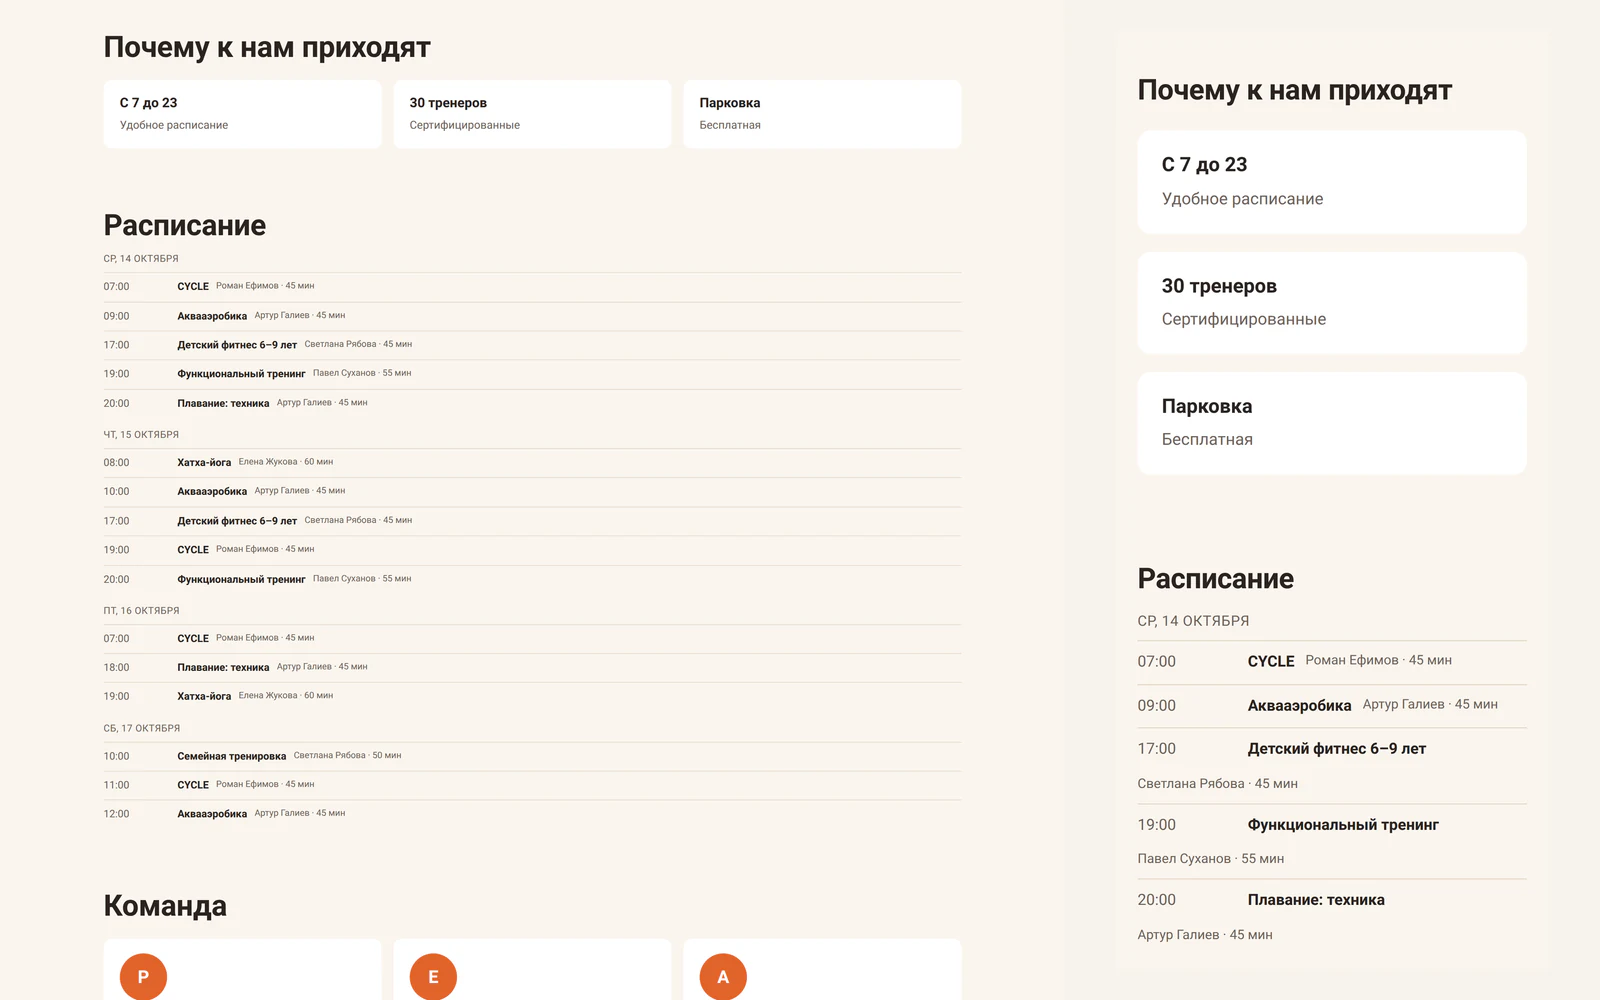This screenshot has height=1000, width=1600.
Task: Select 'СР, 14 ОКТЯБРЯ' label in the wide layout
Action: 141,259
